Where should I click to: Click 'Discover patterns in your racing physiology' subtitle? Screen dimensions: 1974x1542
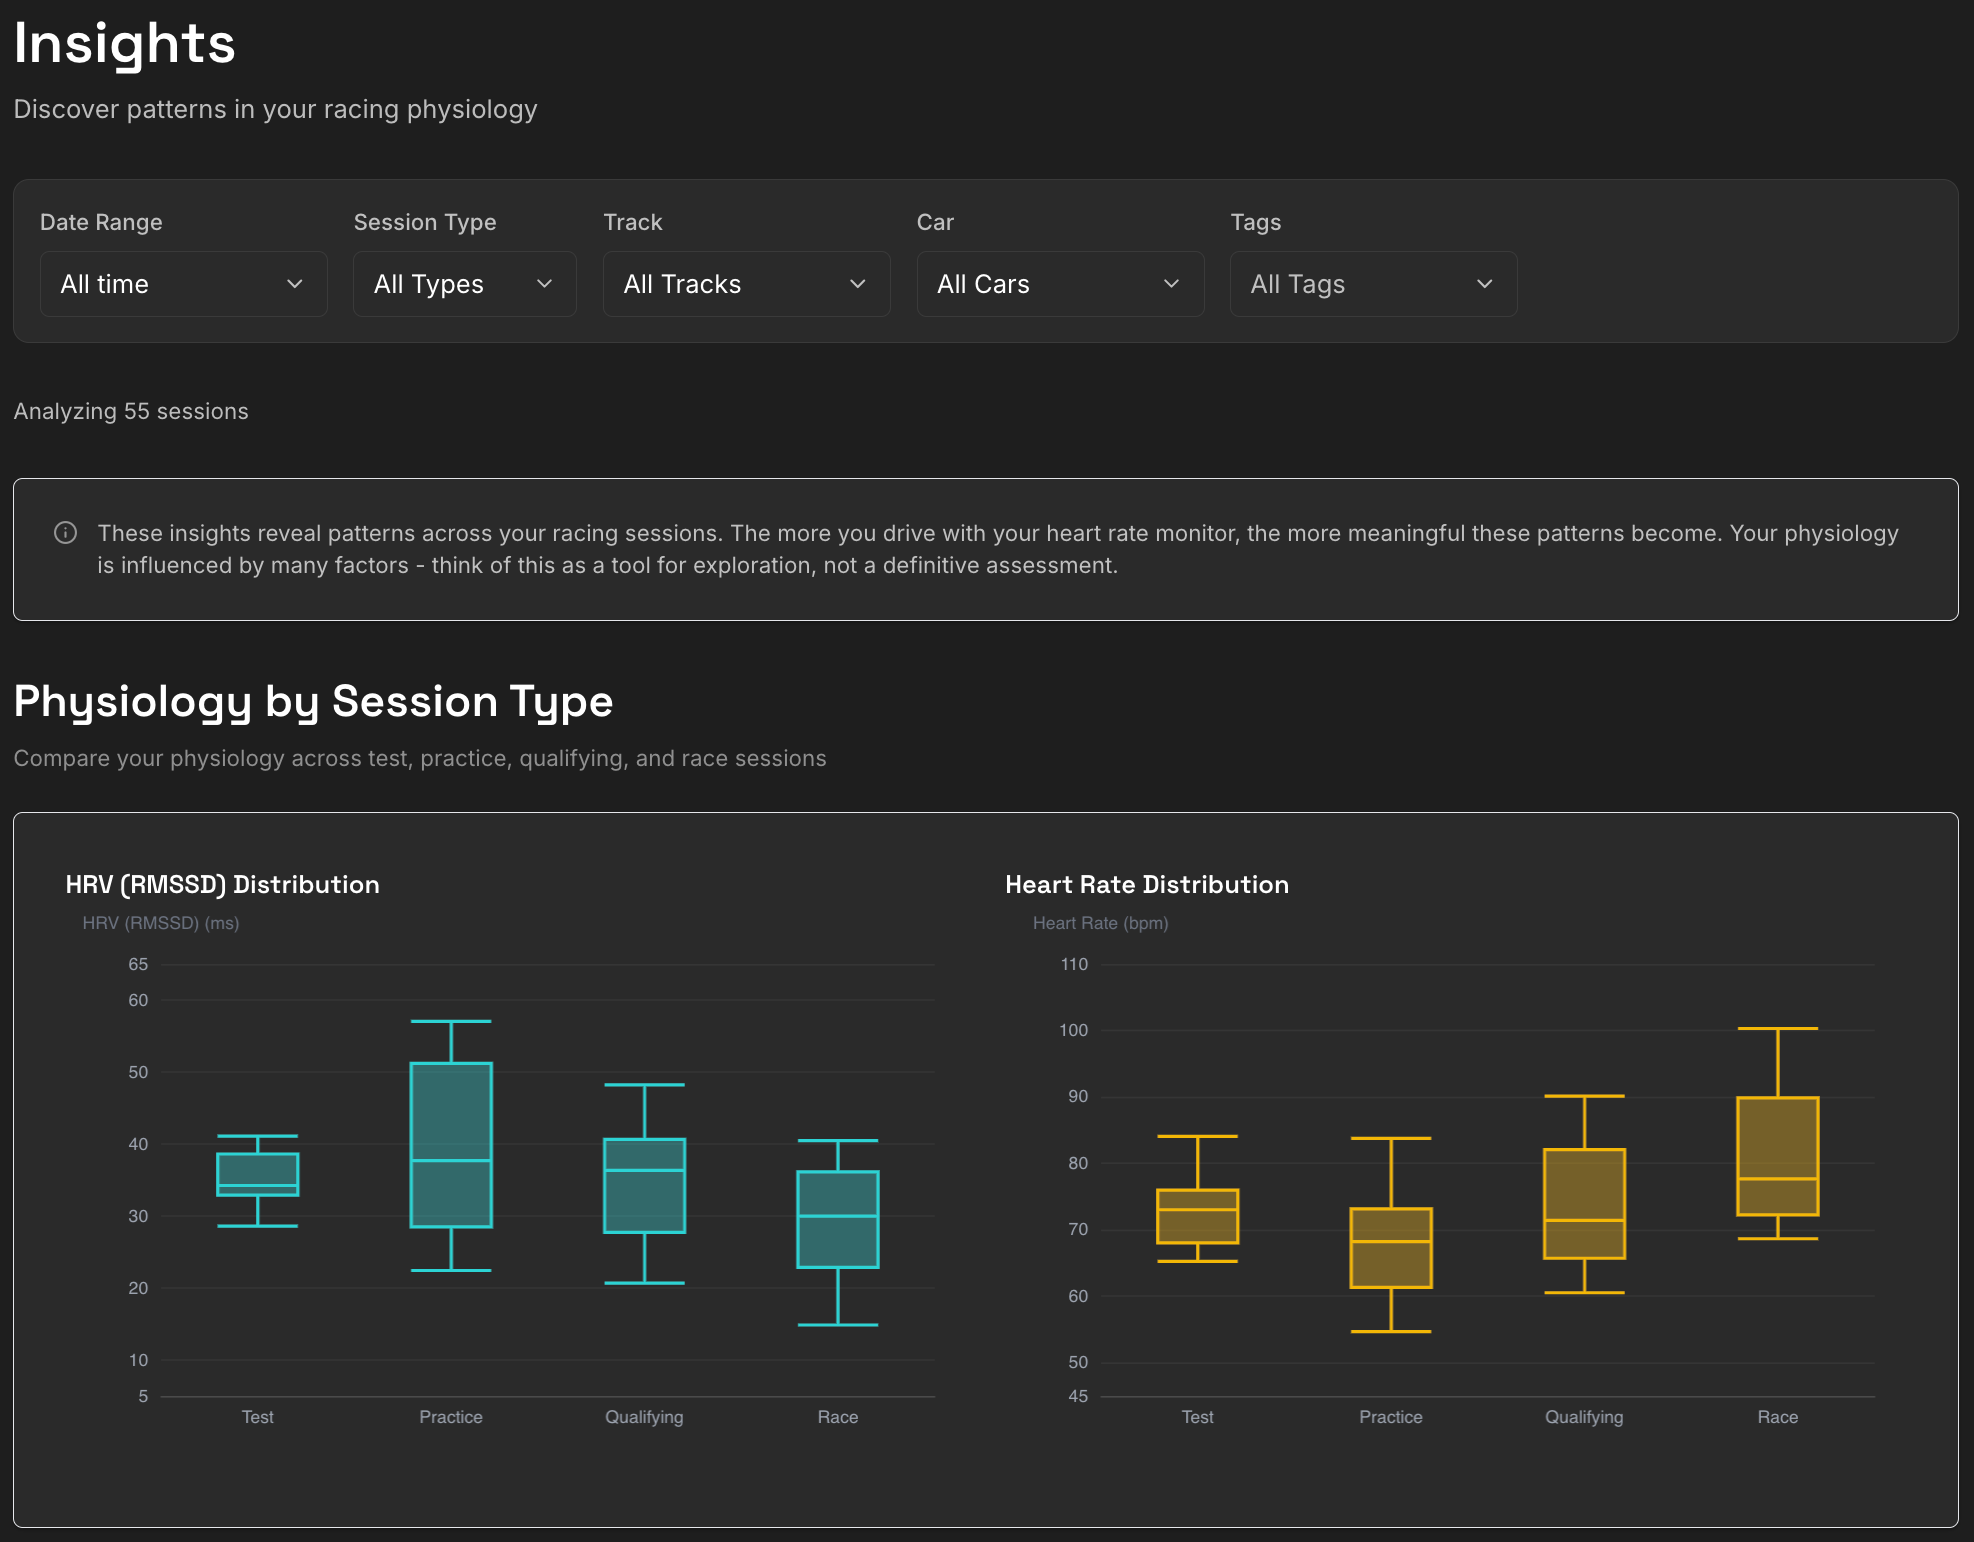[x=276, y=109]
